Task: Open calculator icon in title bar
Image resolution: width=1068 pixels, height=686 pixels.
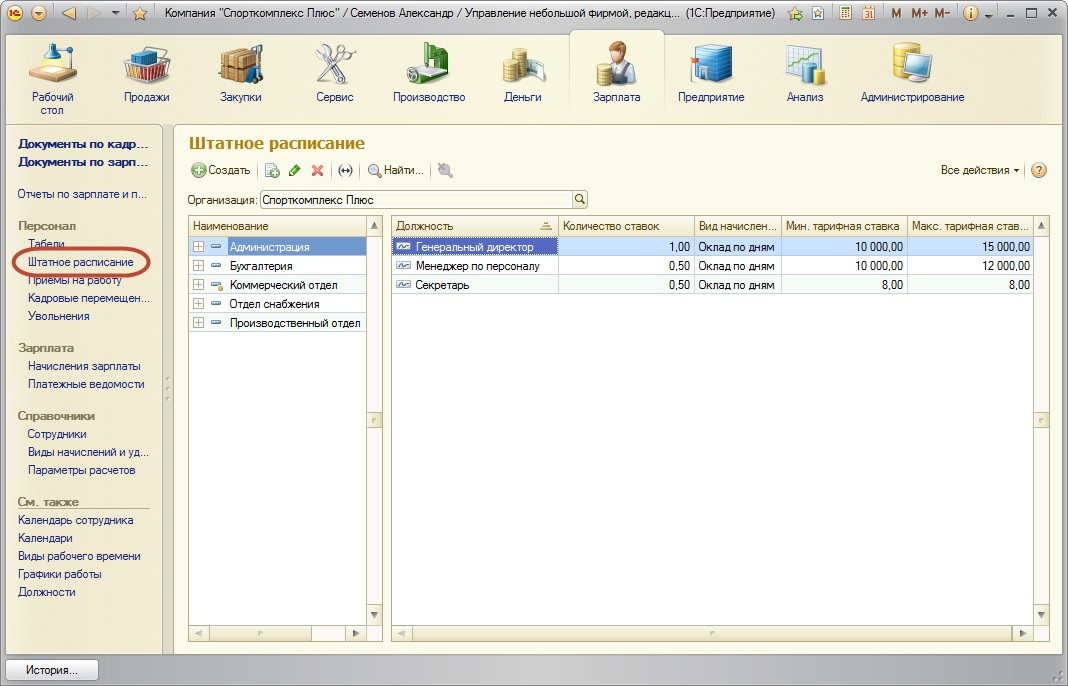Action: tap(846, 13)
